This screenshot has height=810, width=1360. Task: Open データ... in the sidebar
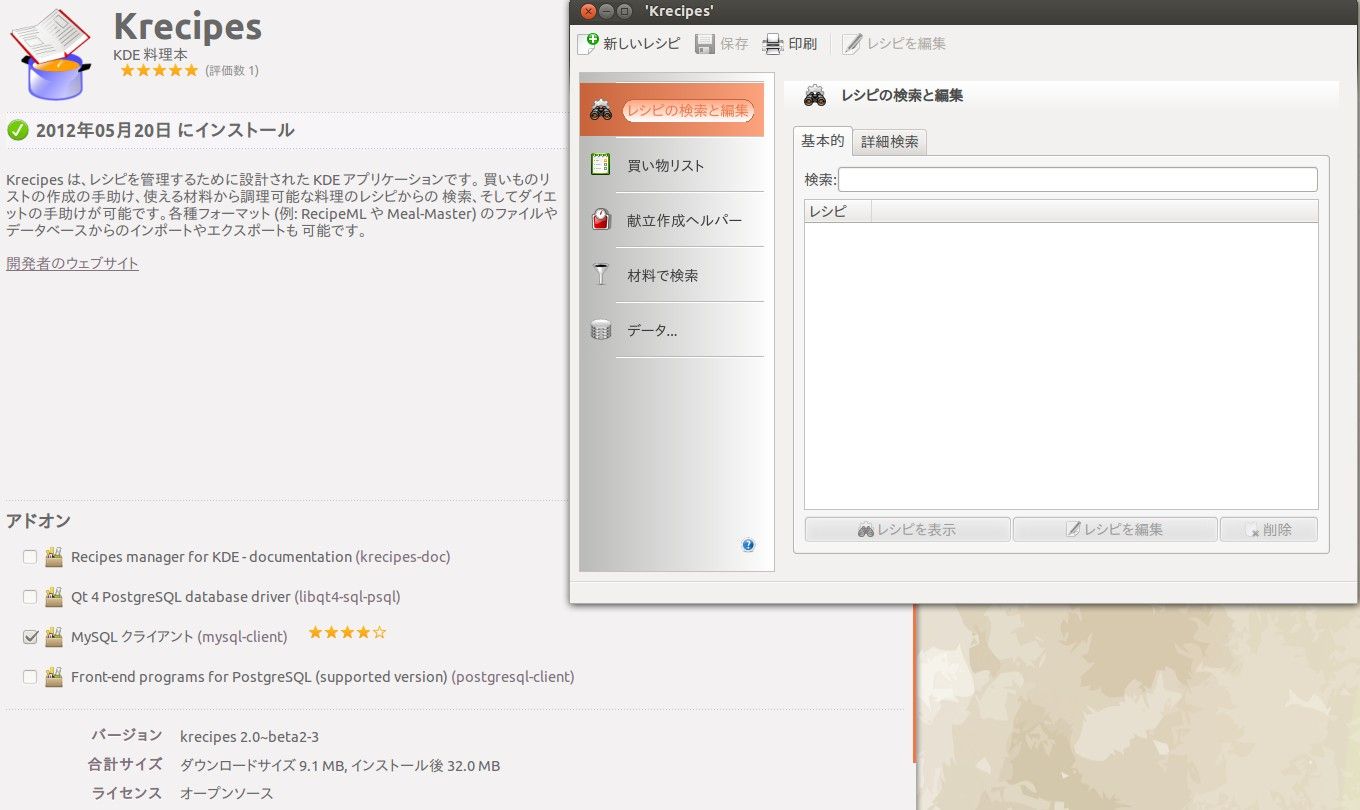point(672,330)
